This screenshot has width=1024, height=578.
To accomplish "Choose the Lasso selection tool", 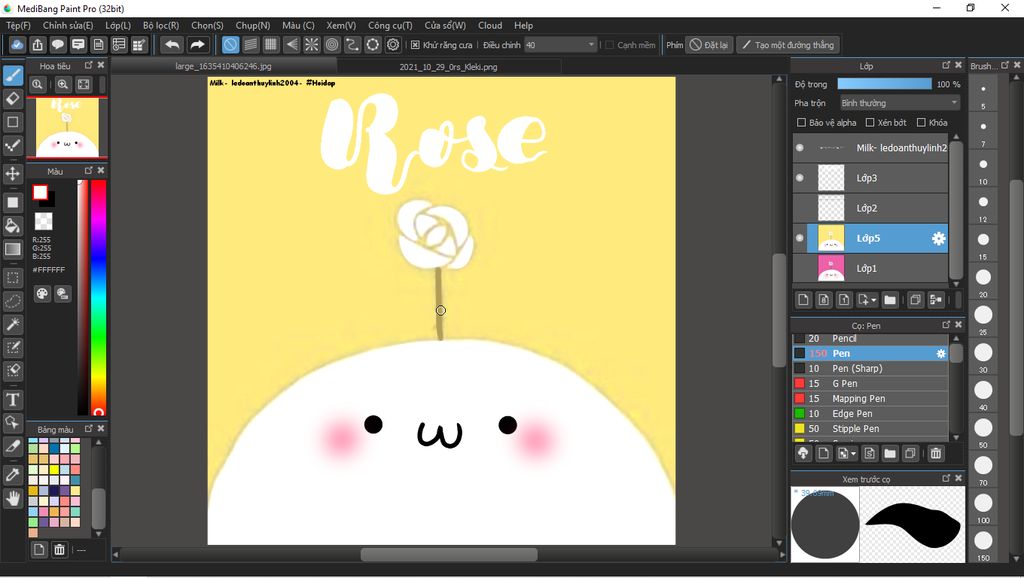I will pyautogui.click(x=12, y=302).
